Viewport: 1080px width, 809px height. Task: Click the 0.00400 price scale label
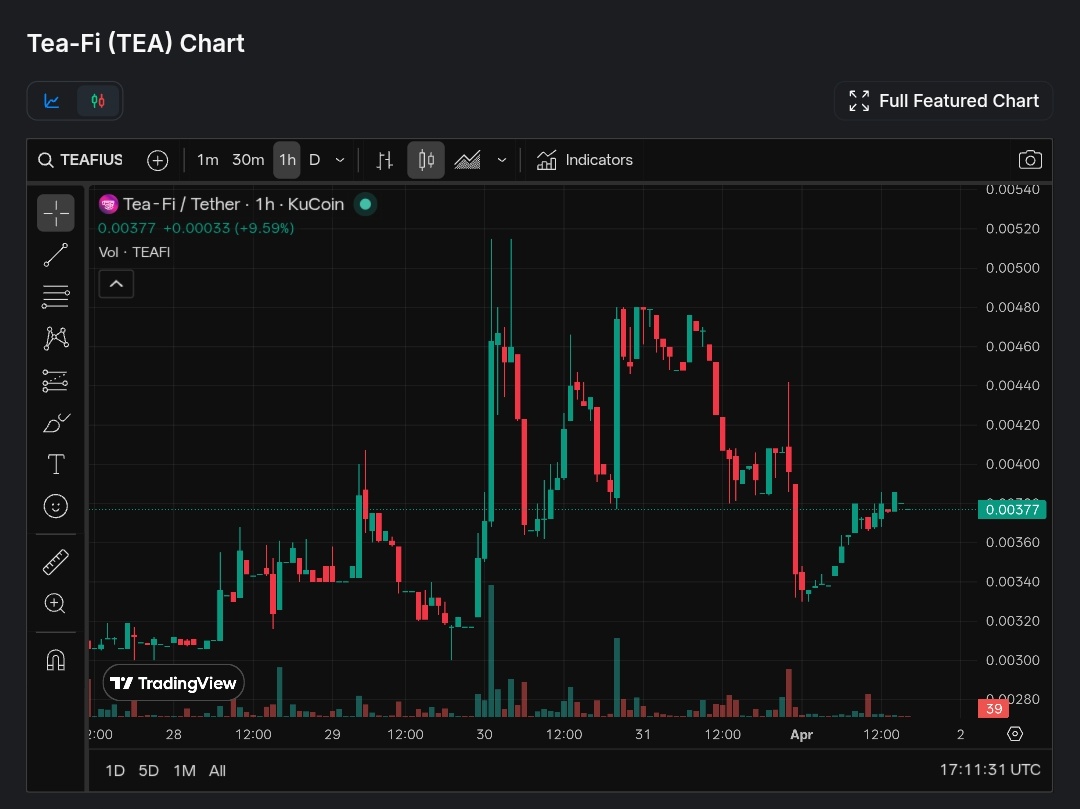point(1012,464)
